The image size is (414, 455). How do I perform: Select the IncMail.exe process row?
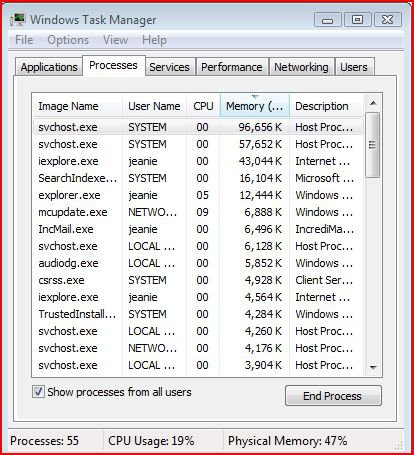198,229
